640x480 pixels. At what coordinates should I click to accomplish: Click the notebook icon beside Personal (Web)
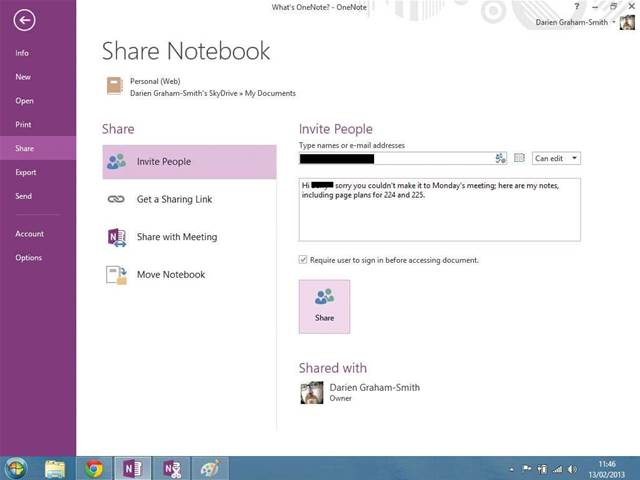(x=115, y=86)
